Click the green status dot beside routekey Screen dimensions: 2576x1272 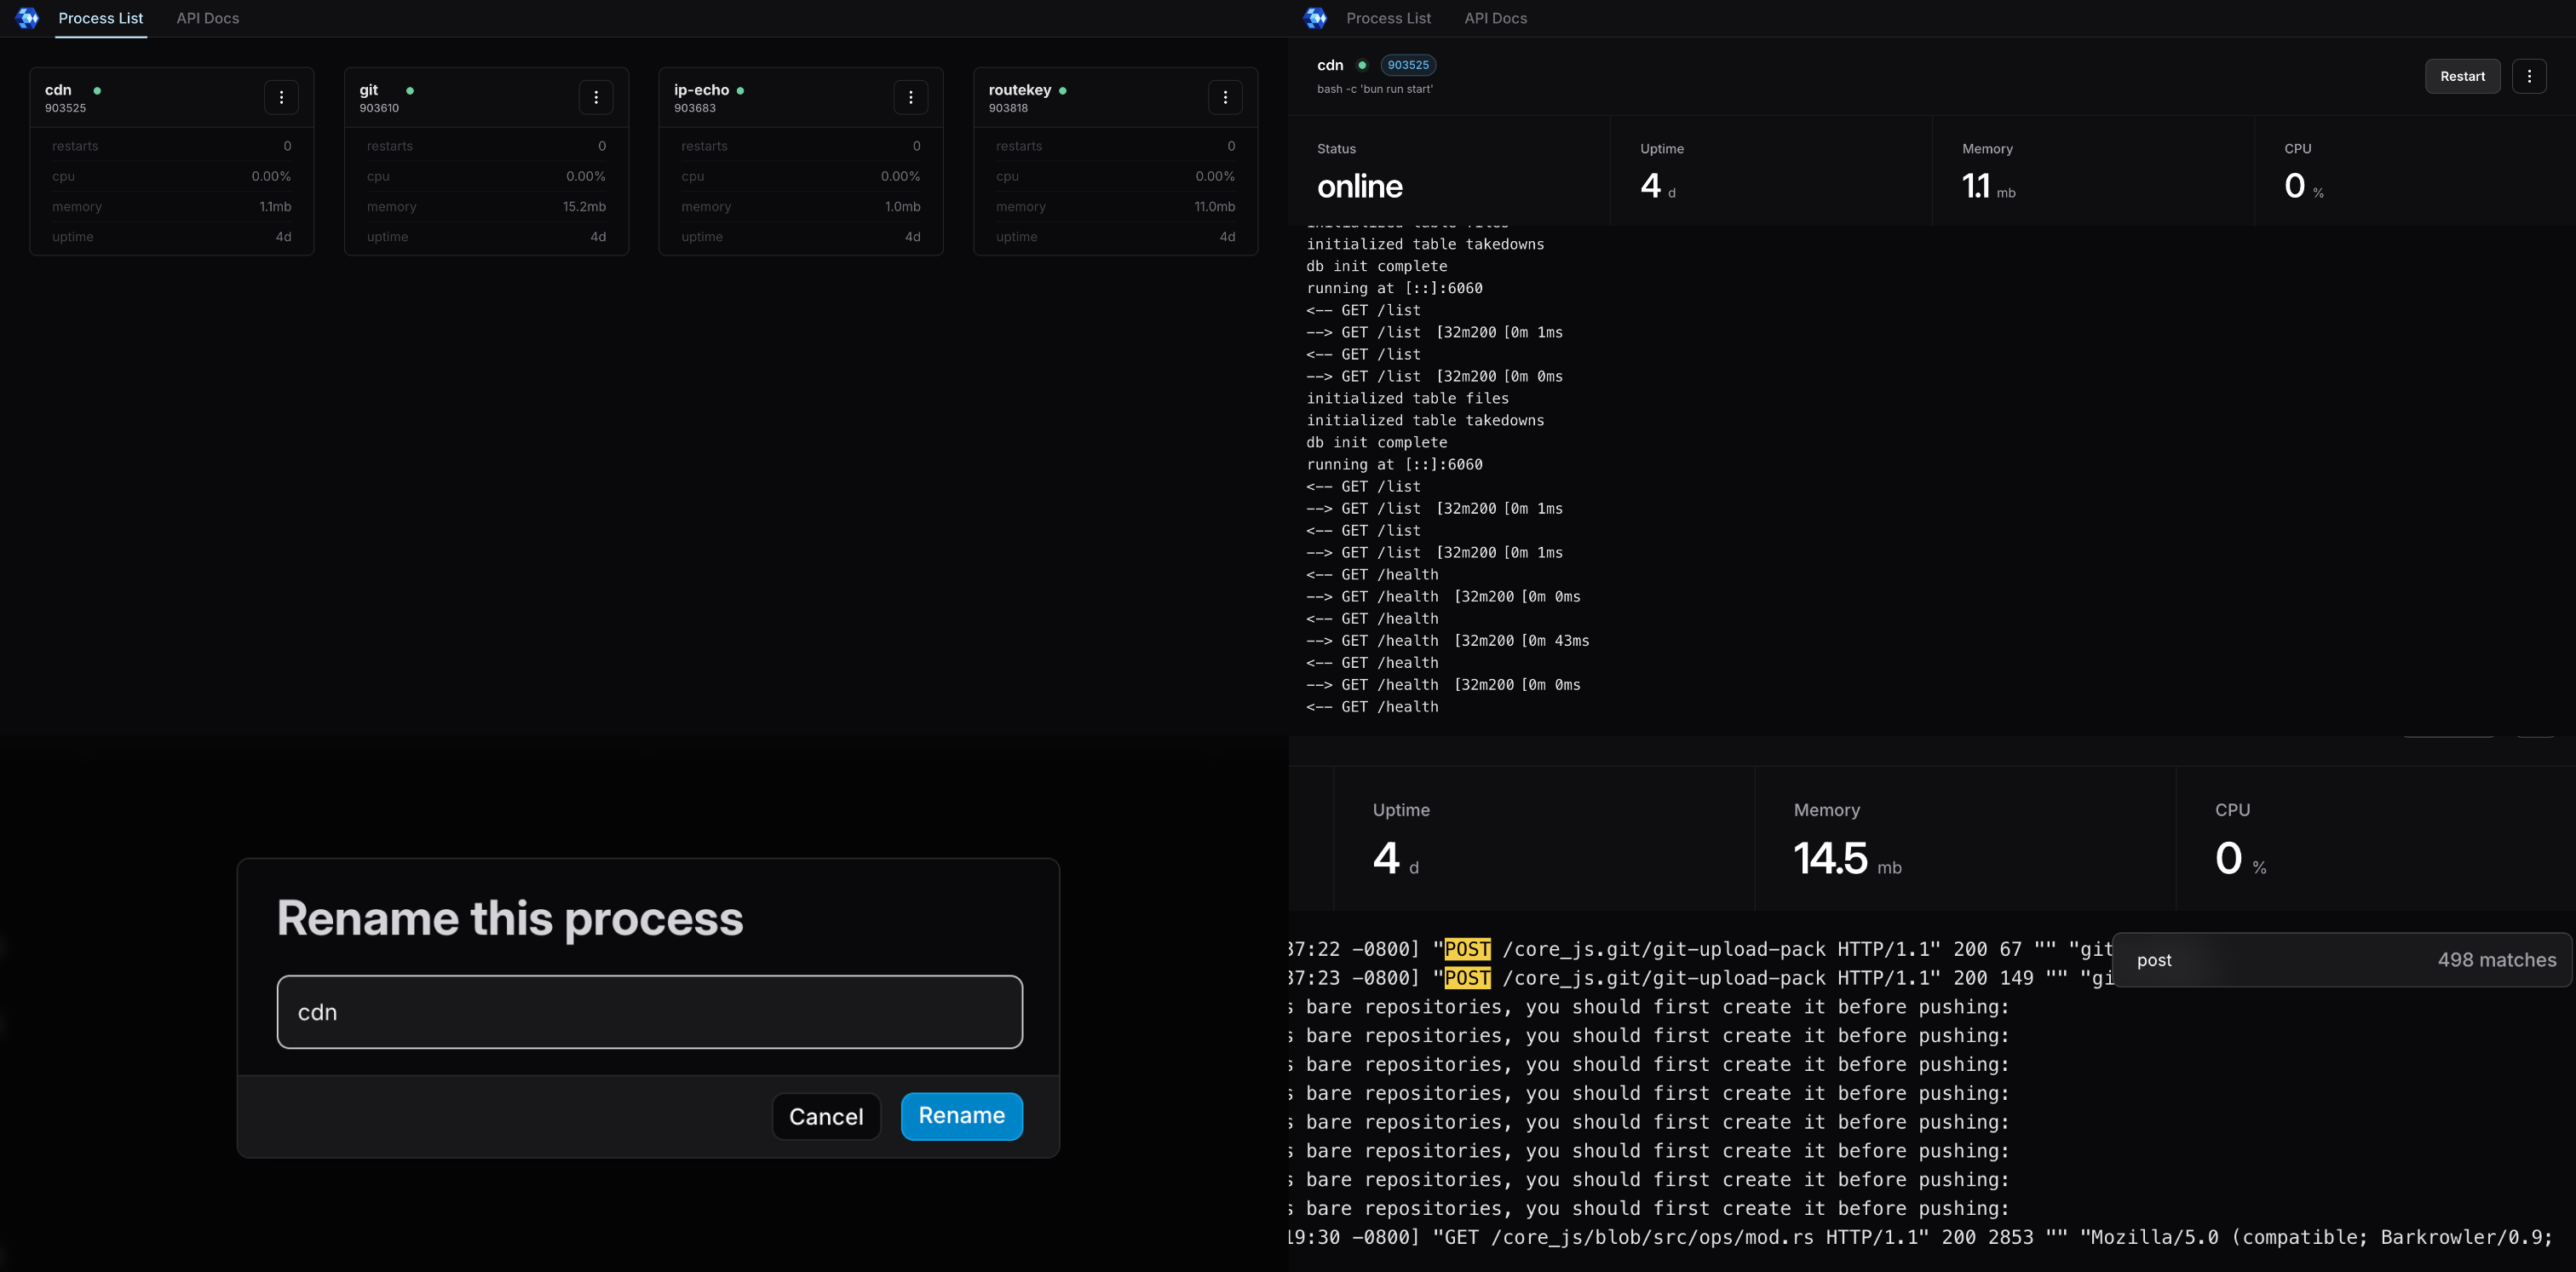click(x=1062, y=91)
